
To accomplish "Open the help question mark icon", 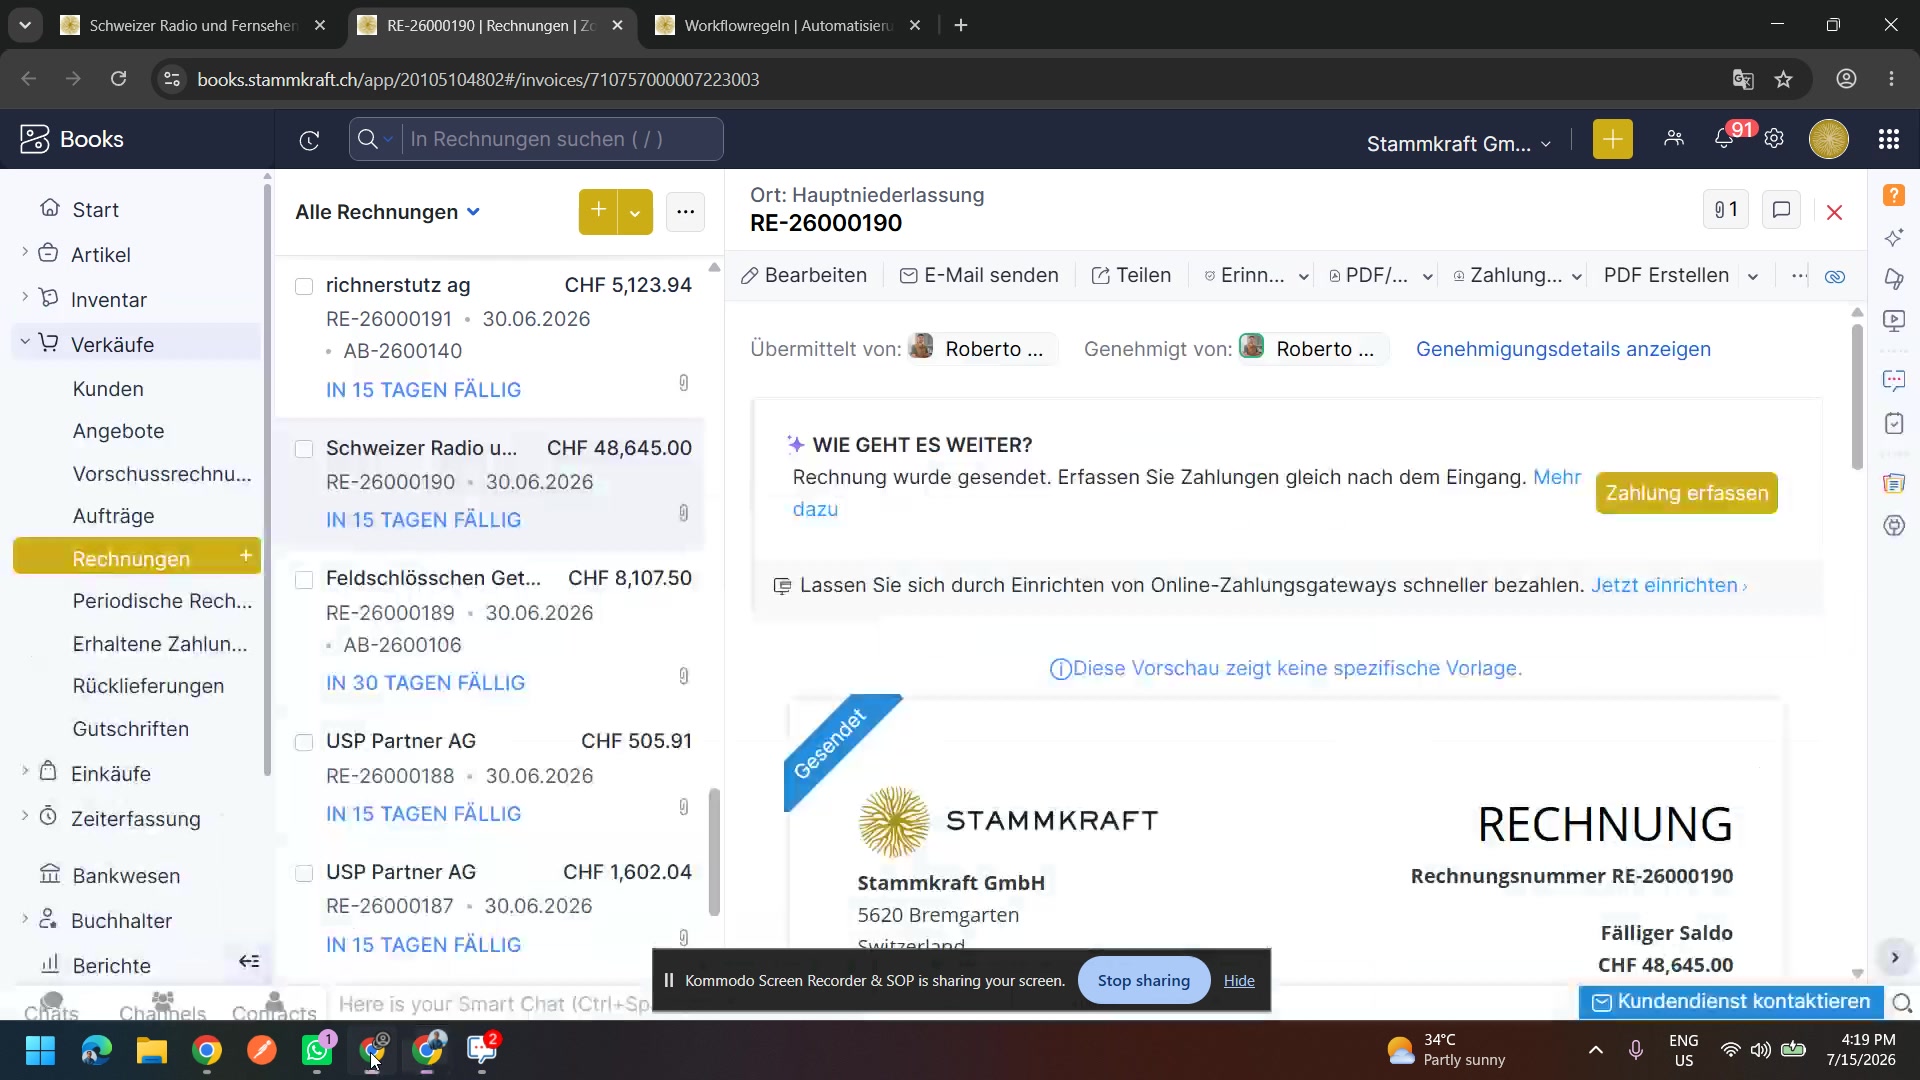I will (1894, 195).
